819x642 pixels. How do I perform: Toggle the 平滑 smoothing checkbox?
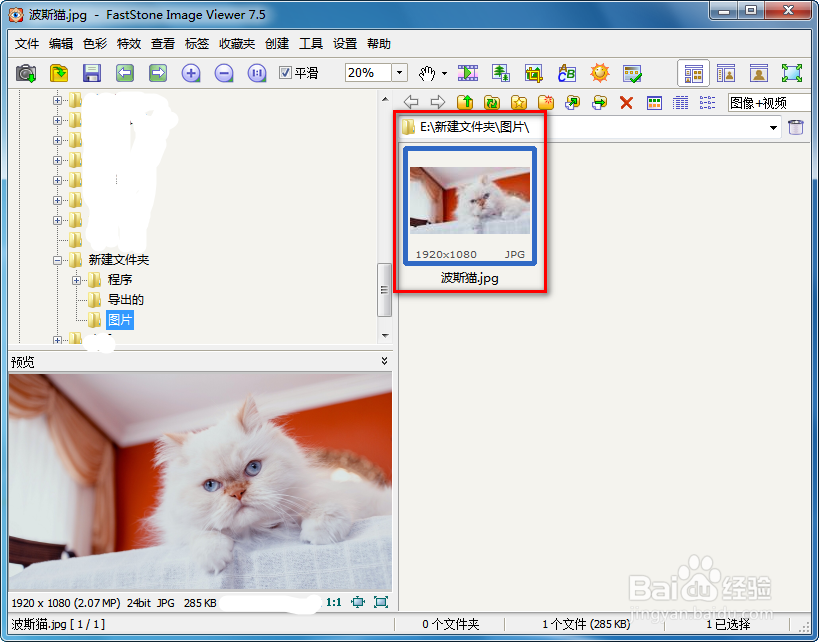click(285, 72)
